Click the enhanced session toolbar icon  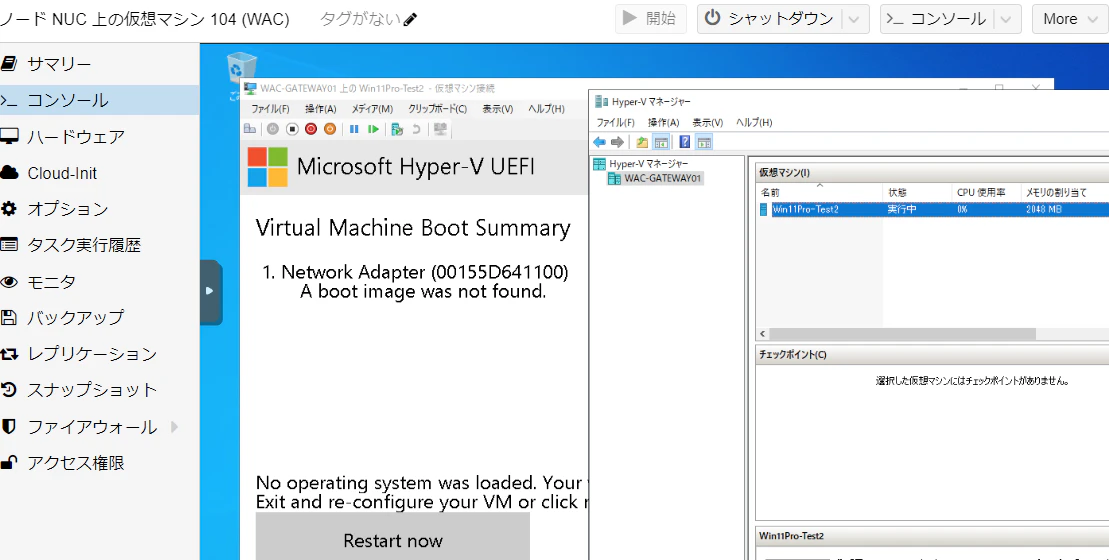pyautogui.click(x=441, y=129)
